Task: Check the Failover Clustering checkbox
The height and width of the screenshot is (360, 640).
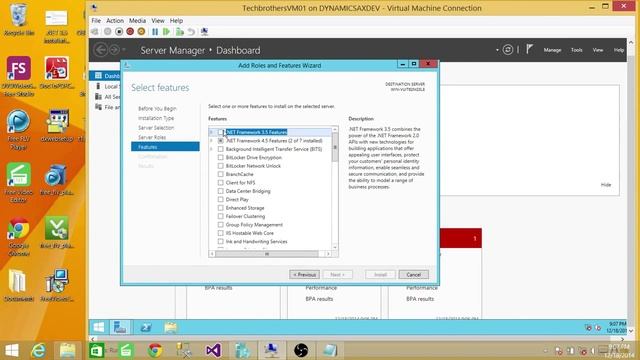Action: pyautogui.click(x=220, y=216)
